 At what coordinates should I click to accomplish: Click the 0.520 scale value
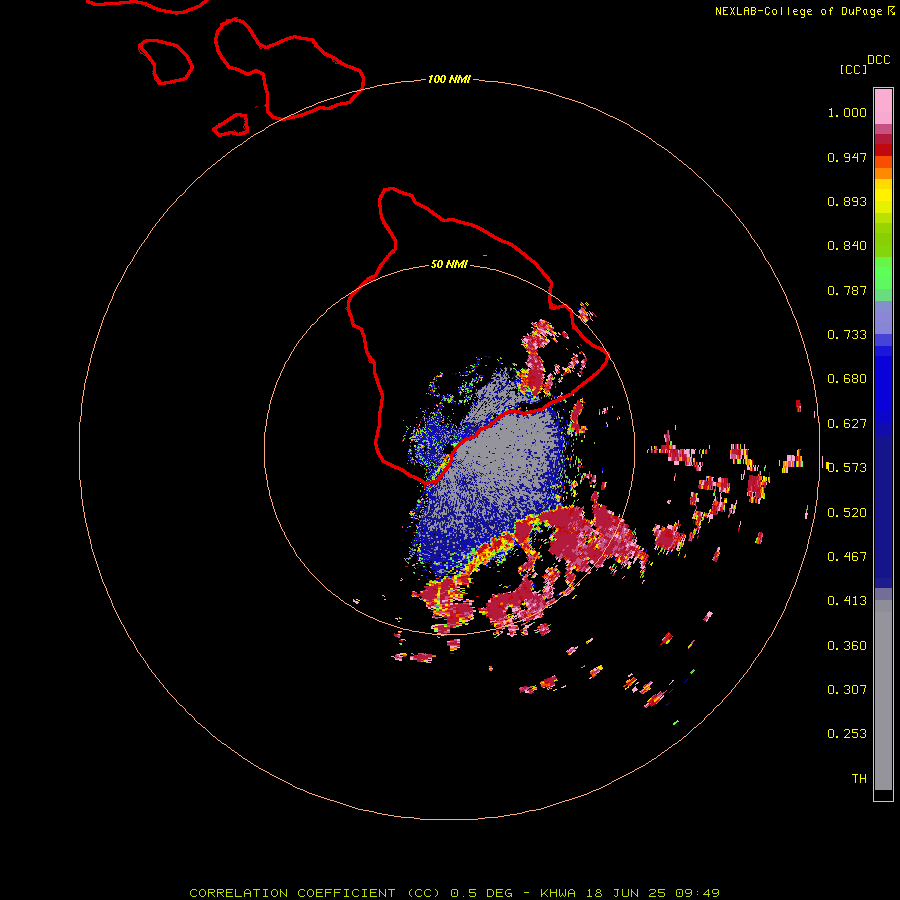(x=847, y=513)
